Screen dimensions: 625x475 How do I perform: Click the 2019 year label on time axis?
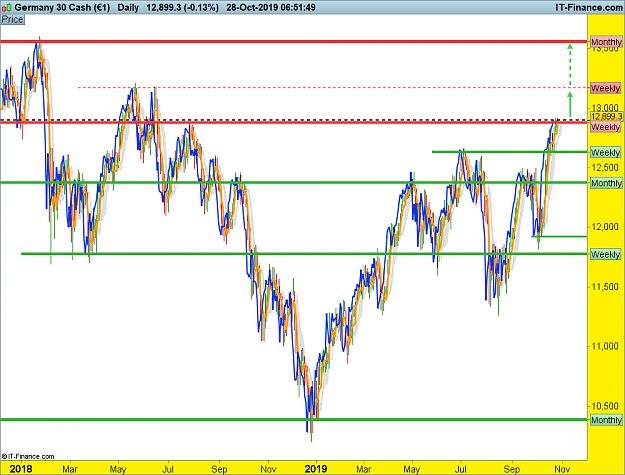point(316,469)
